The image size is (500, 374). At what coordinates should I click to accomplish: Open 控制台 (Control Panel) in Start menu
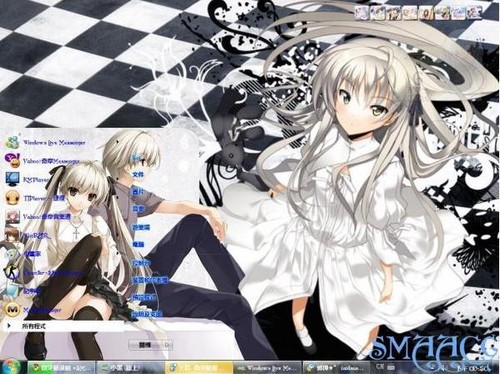coord(141,263)
